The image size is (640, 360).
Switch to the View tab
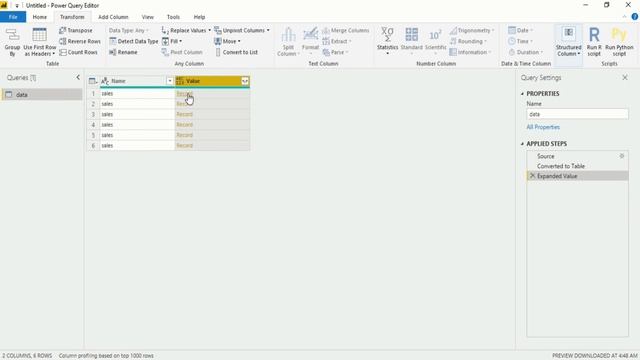(x=148, y=17)
